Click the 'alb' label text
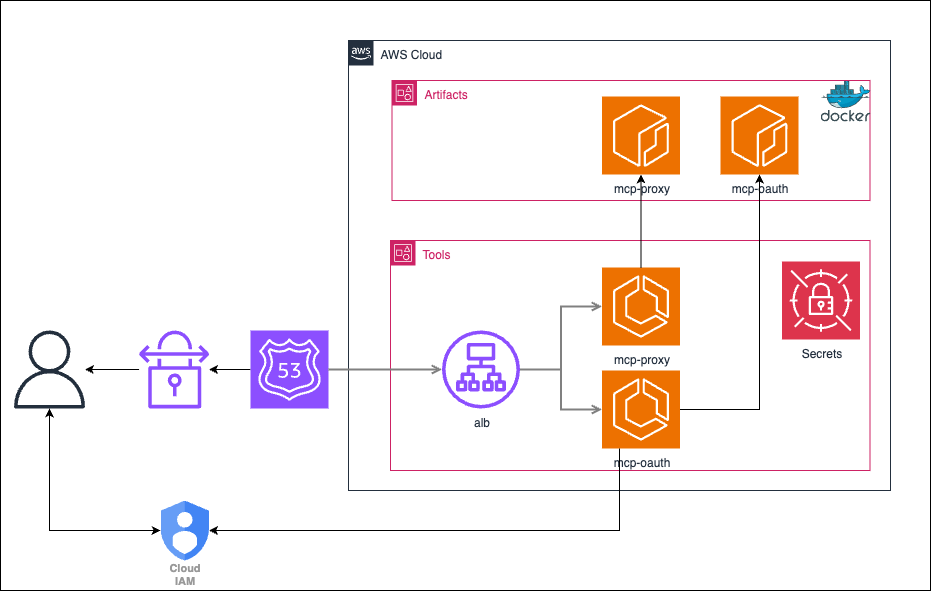 (x=482, y=423)
